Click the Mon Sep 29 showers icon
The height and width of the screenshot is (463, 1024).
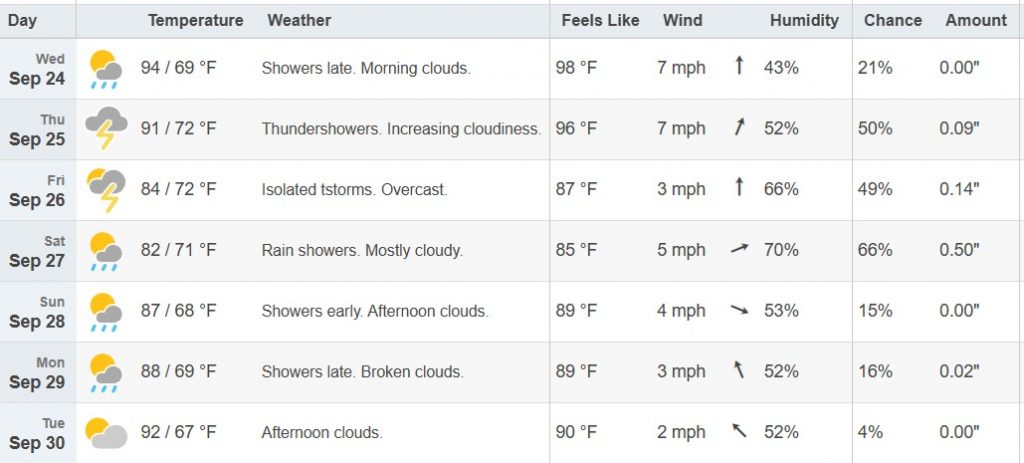pyautogui.click(x=106, y=372)
